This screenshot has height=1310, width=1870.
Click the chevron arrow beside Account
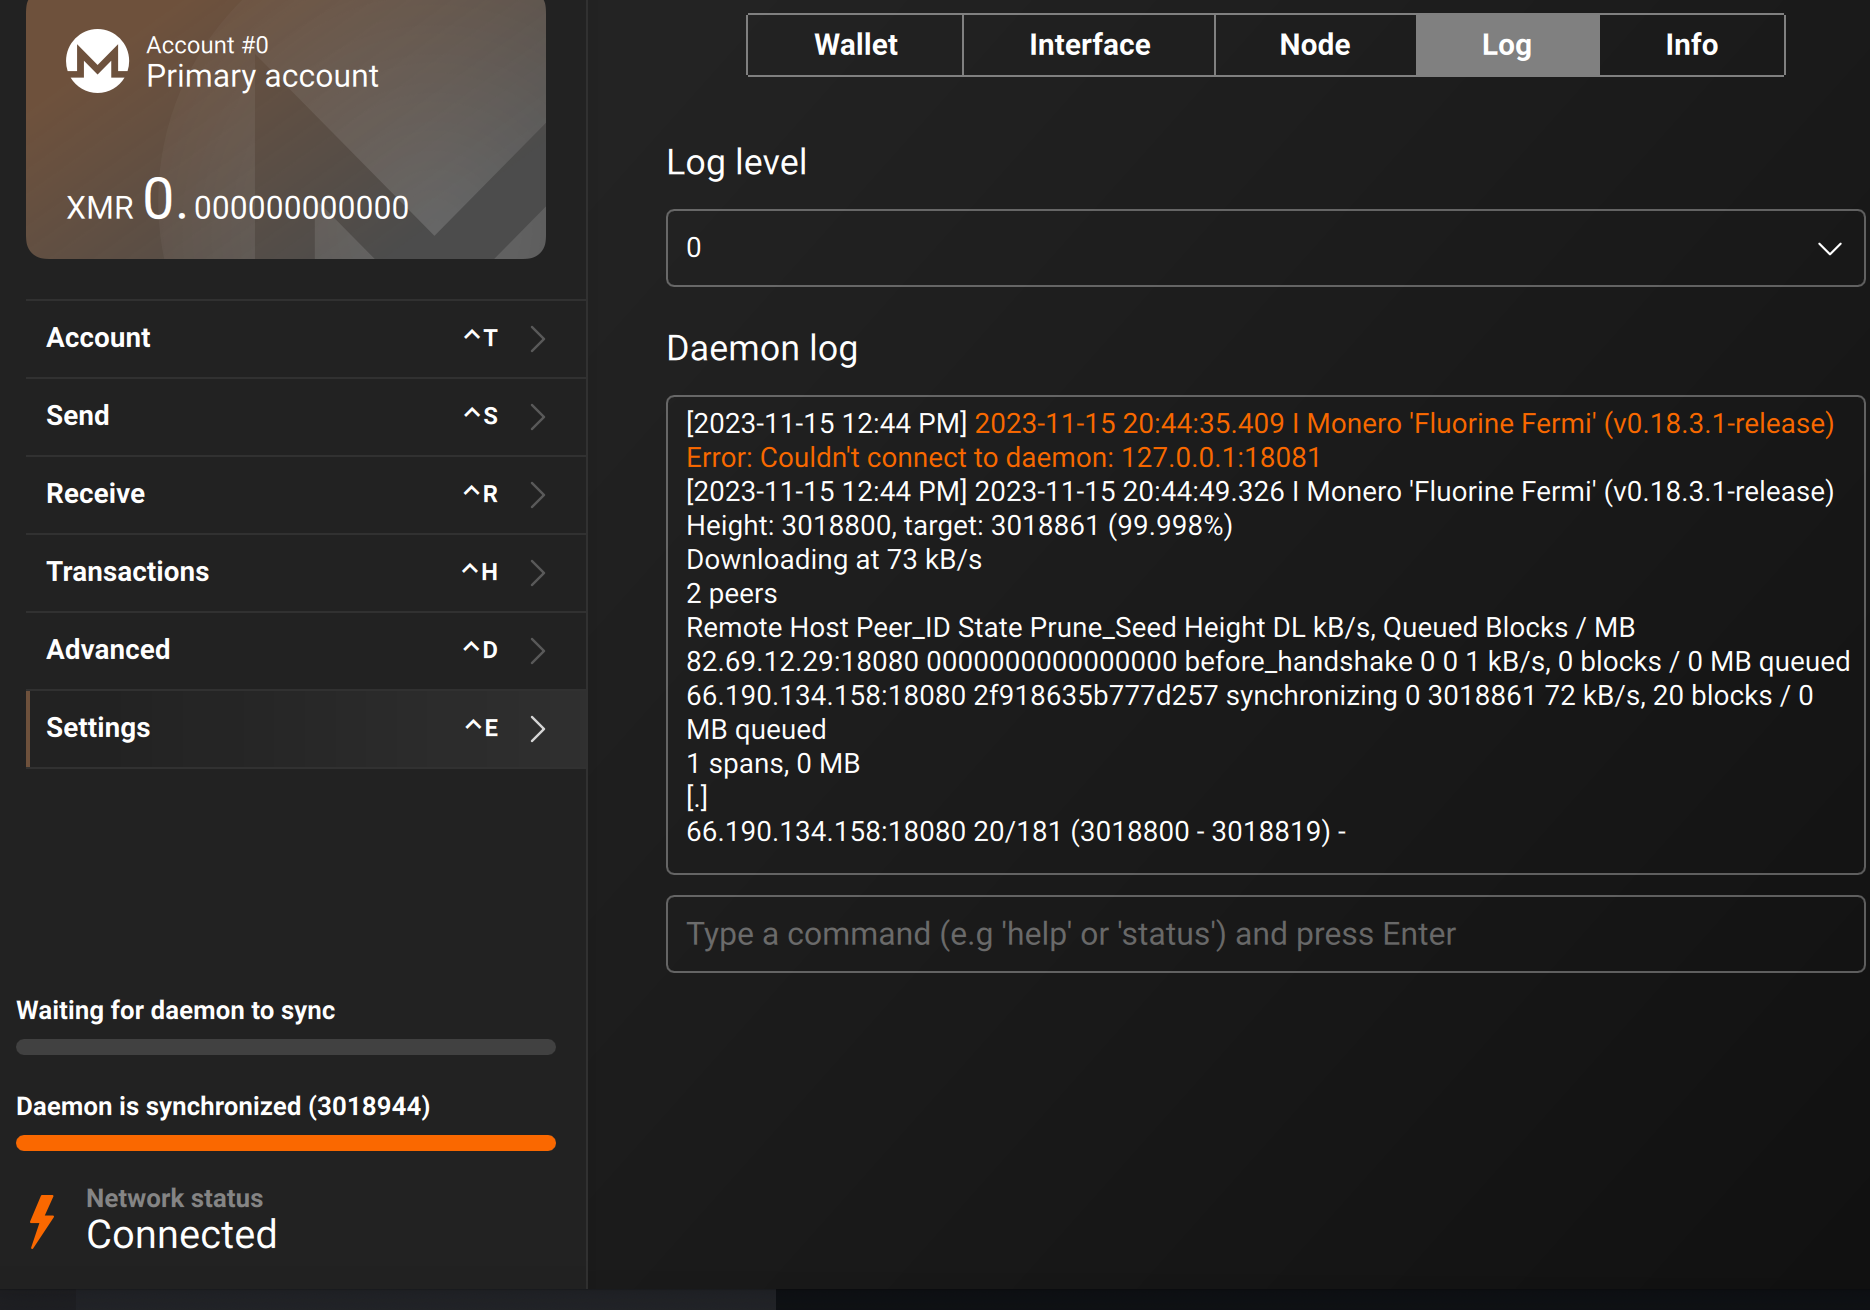tap(538, 338)
